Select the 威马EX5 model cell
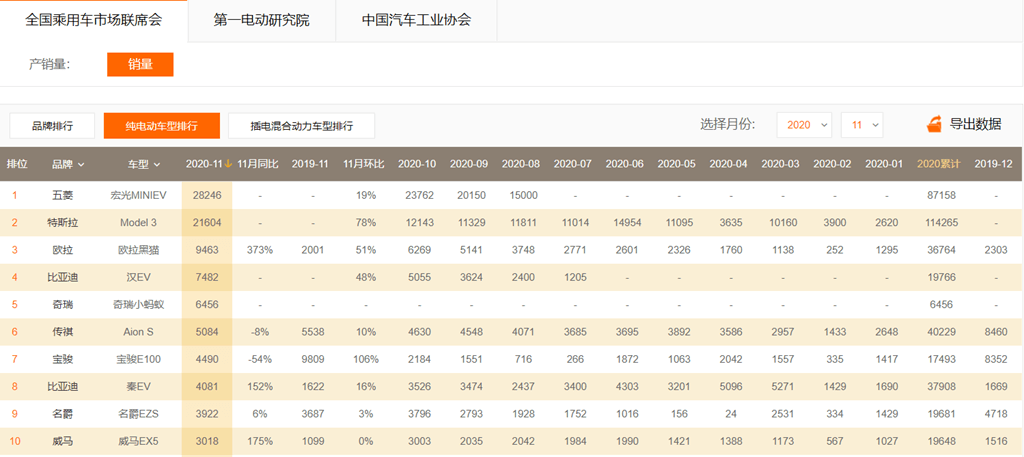 pyautogui.click(x=138, y=442)
